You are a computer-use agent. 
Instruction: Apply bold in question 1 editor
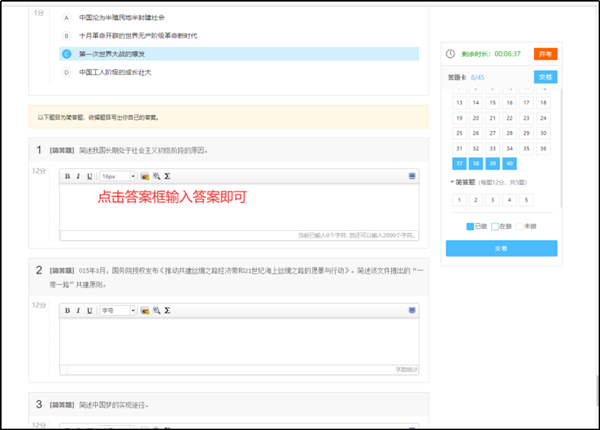pos(67,176)
